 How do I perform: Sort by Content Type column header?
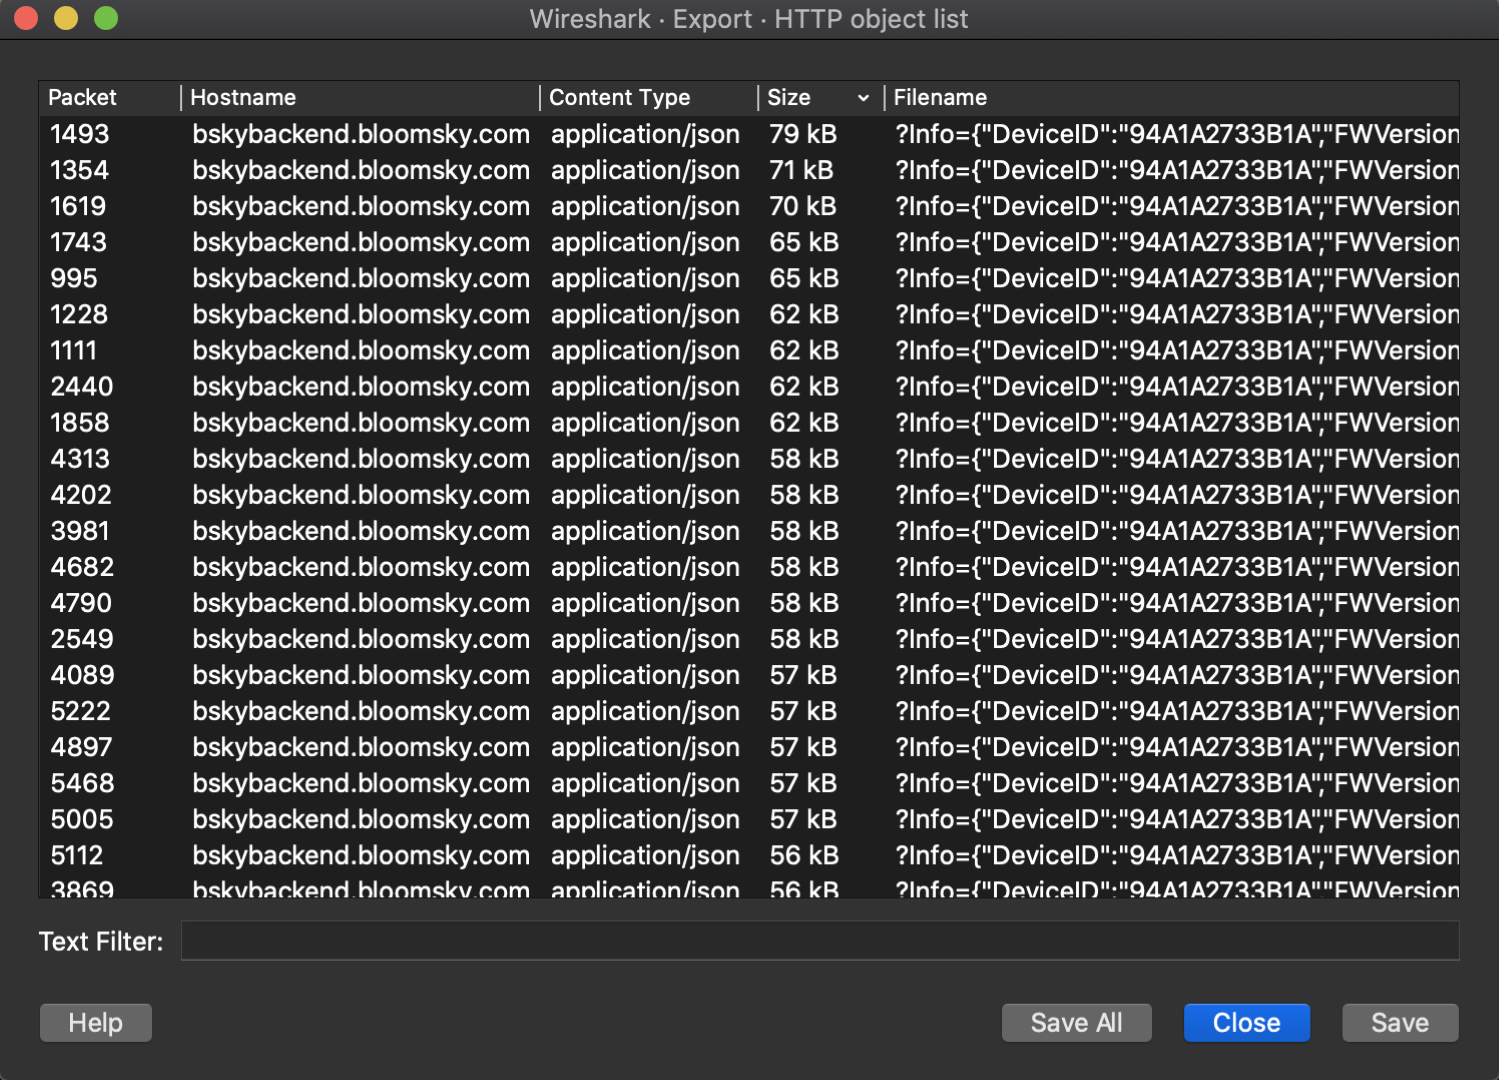click(648, 97)
